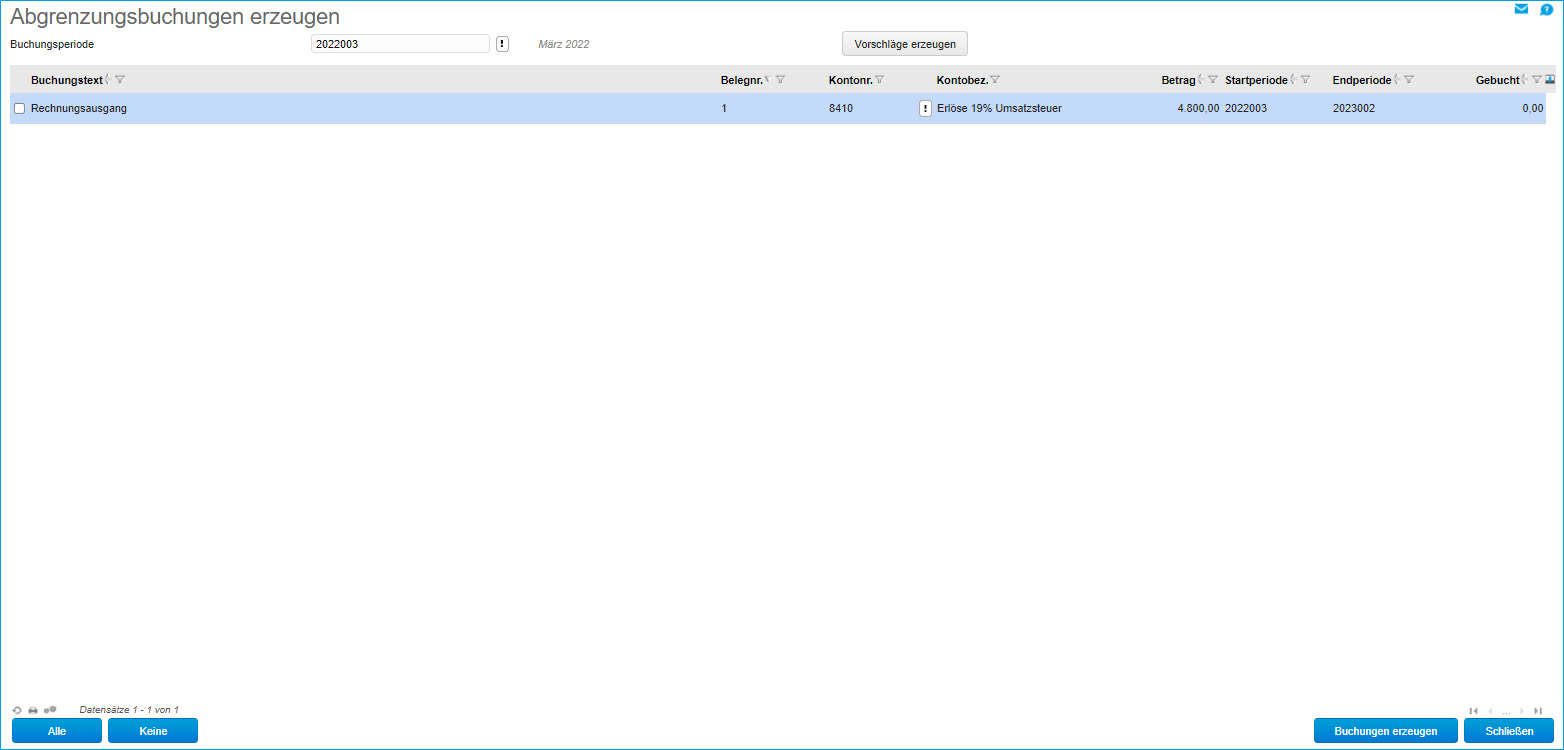The height and width of the screenshot is (750, 1564).
Task: Click the refresh icon below the table
Action: click(x=17, y=710)
